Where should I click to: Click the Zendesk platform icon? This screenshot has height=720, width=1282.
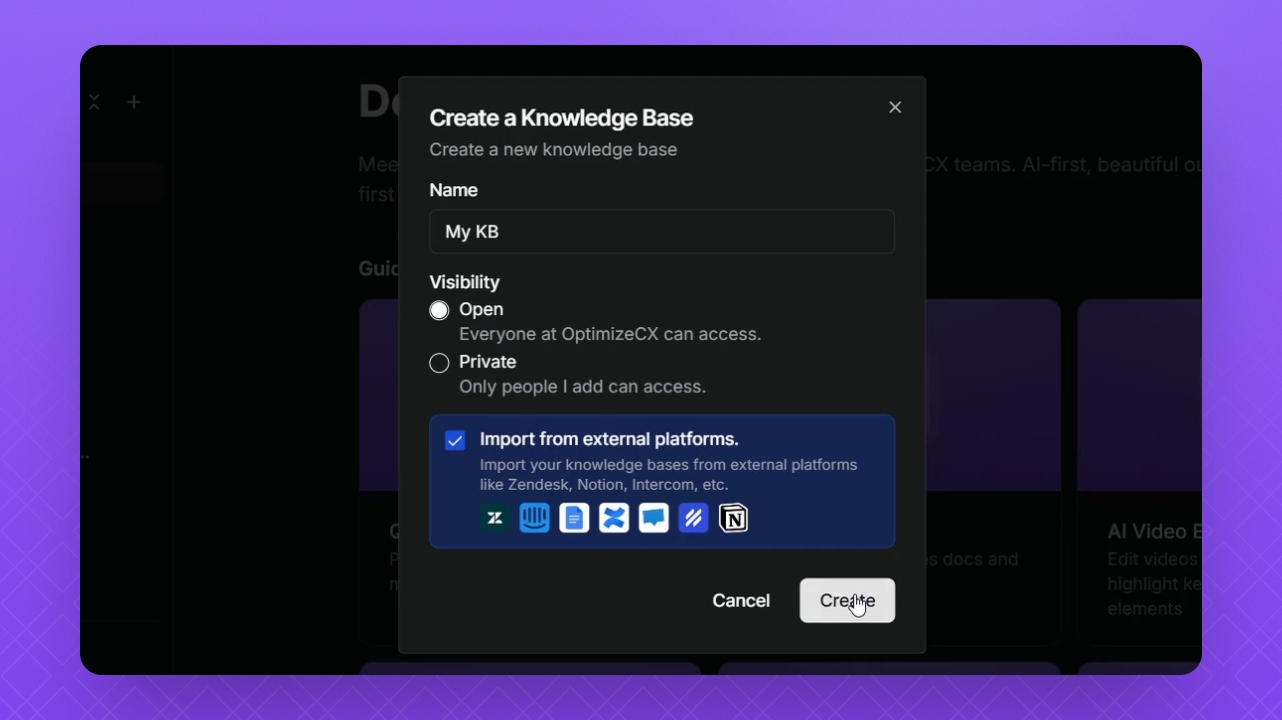495,518
